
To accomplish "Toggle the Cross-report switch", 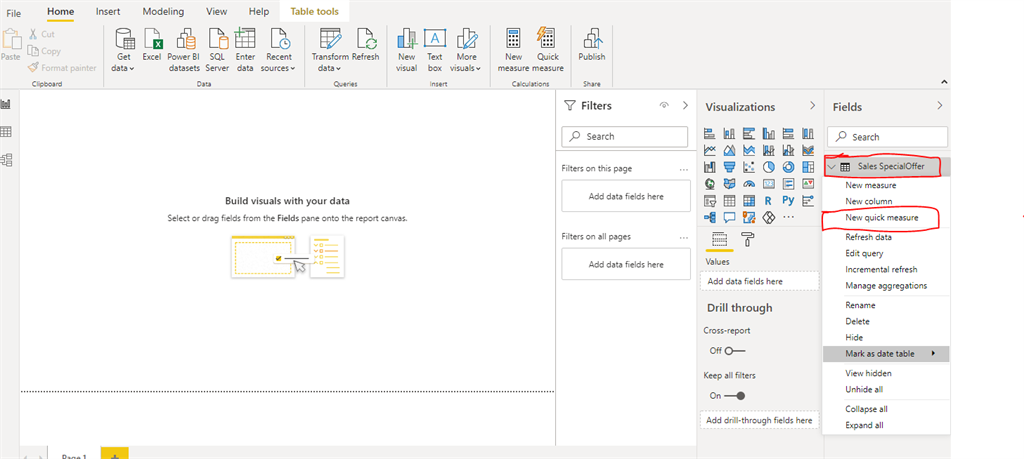I will pos(735,351).
